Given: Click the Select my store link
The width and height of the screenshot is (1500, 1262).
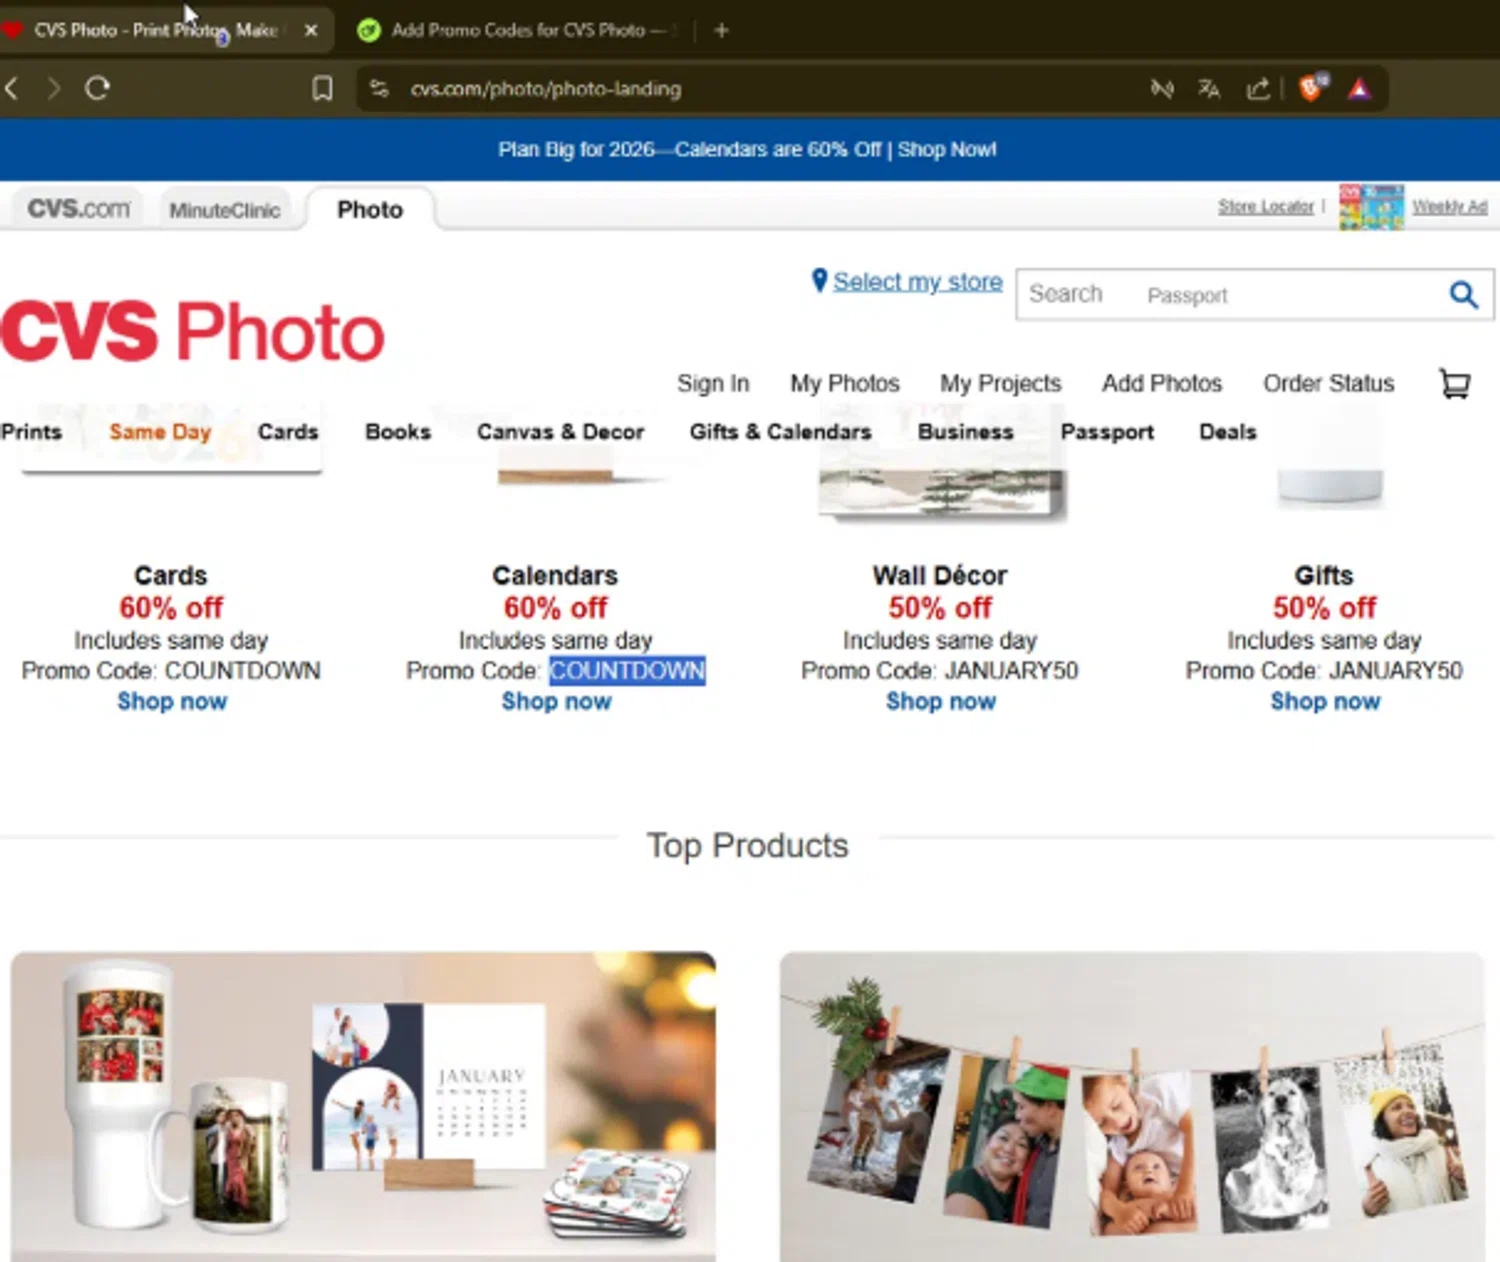Looking at the screenshot, I should tap(917, 282).
